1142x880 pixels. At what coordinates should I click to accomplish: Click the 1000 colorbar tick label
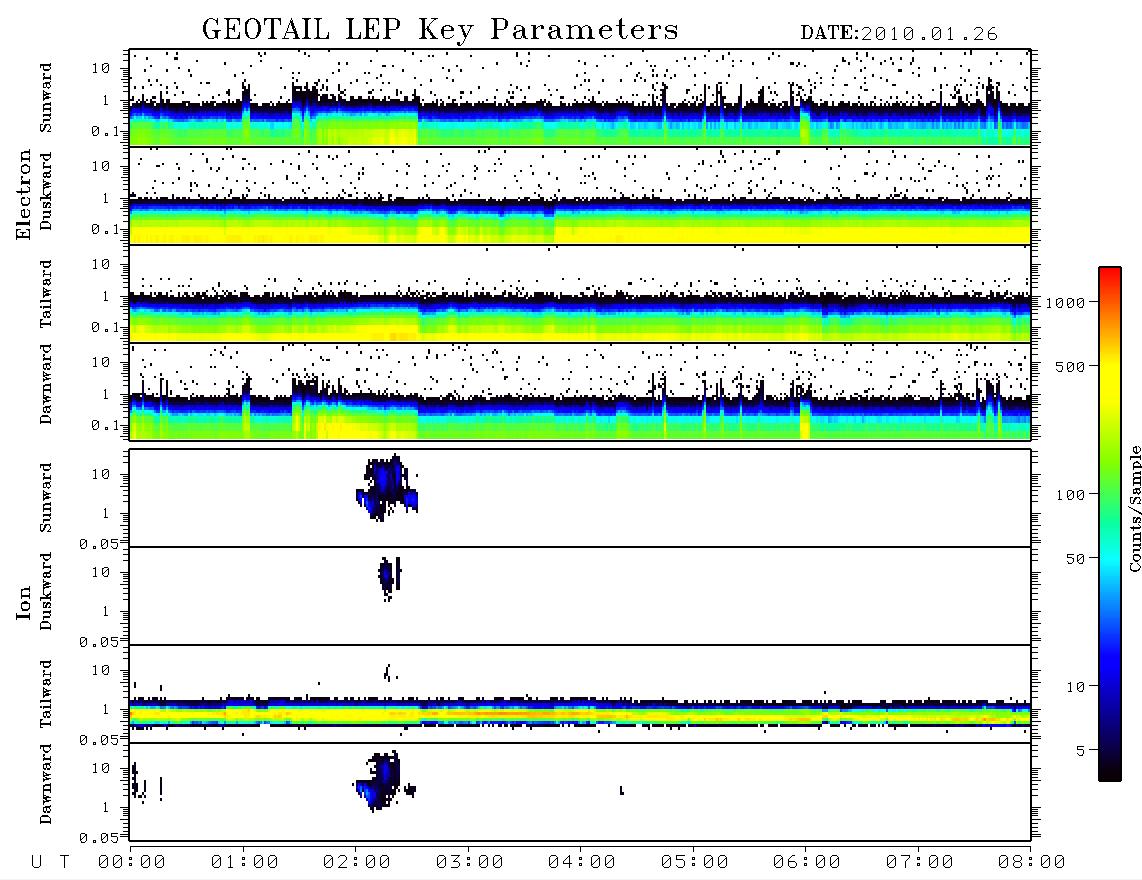click(1066, 303)
